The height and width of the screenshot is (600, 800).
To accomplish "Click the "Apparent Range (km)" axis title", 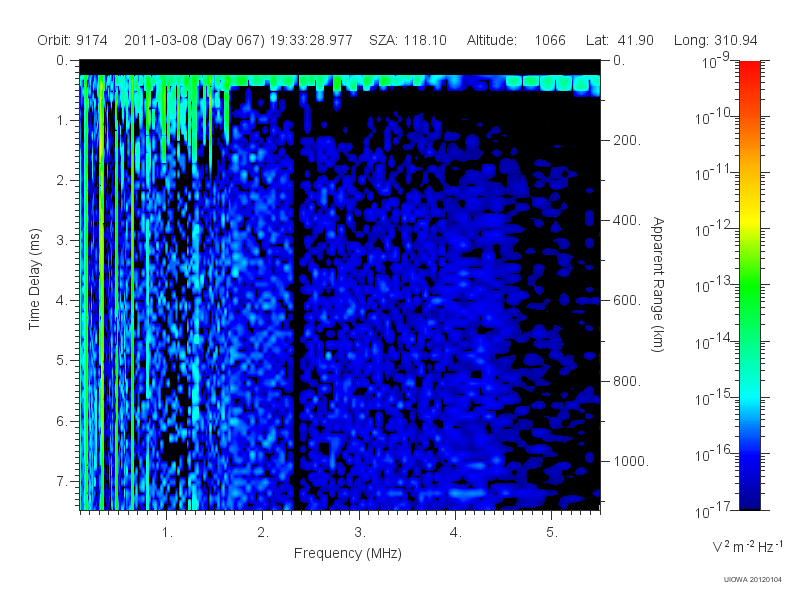I will (x=658, y=284).
